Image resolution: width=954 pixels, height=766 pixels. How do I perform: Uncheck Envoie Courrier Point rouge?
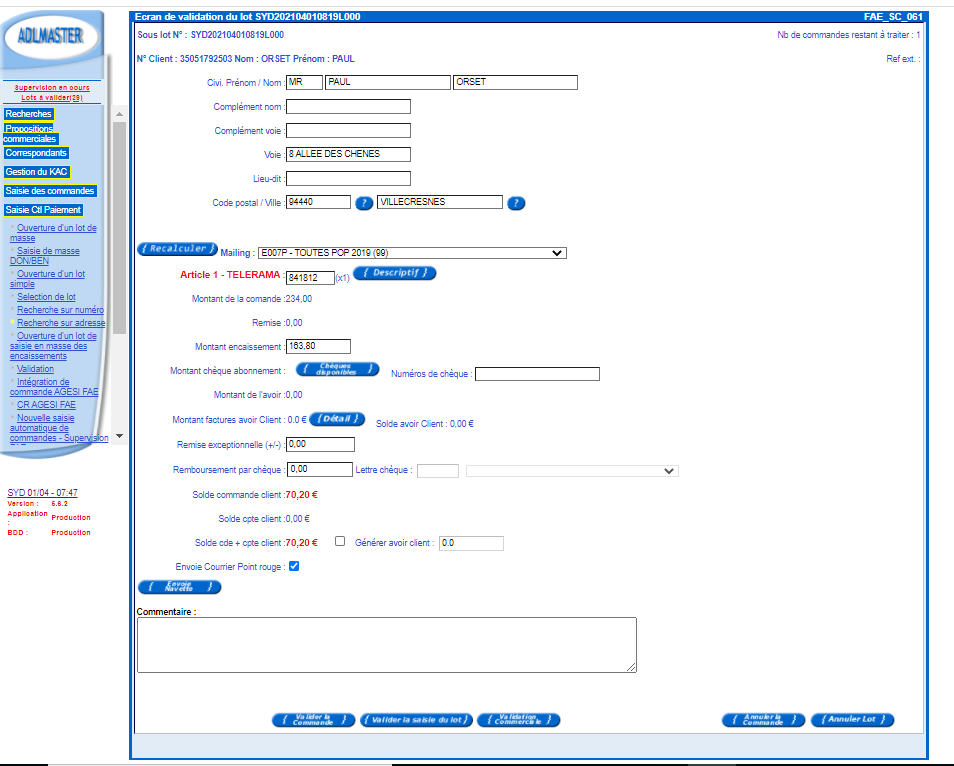click(294, 566)
